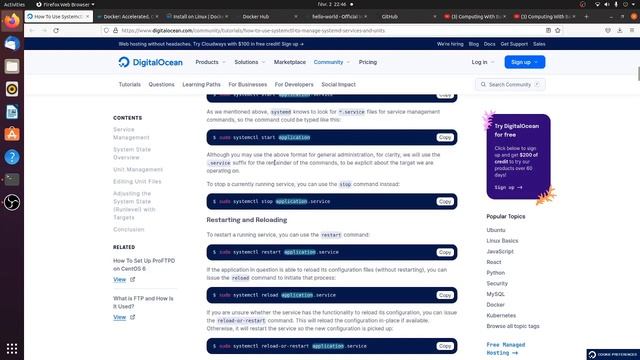Open the Files manager dock icon
Image resolution: width=640 pixels, height=360 pixels.
[x=12, y=66]
